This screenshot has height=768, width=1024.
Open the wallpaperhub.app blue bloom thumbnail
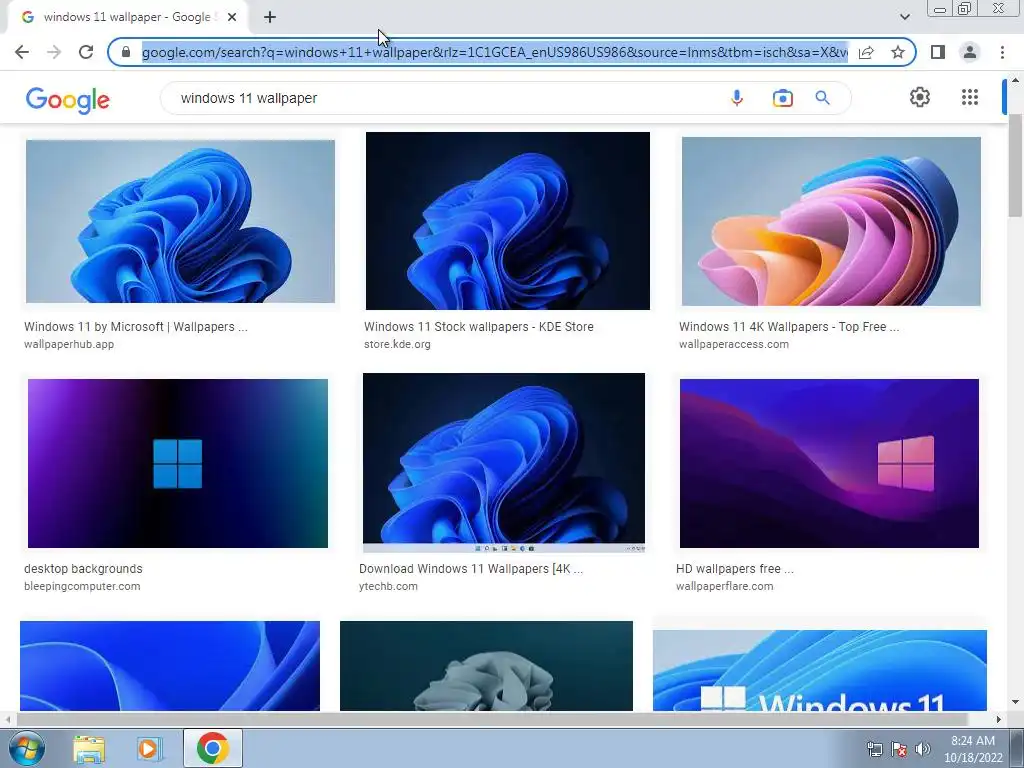(x=180, y=221)
